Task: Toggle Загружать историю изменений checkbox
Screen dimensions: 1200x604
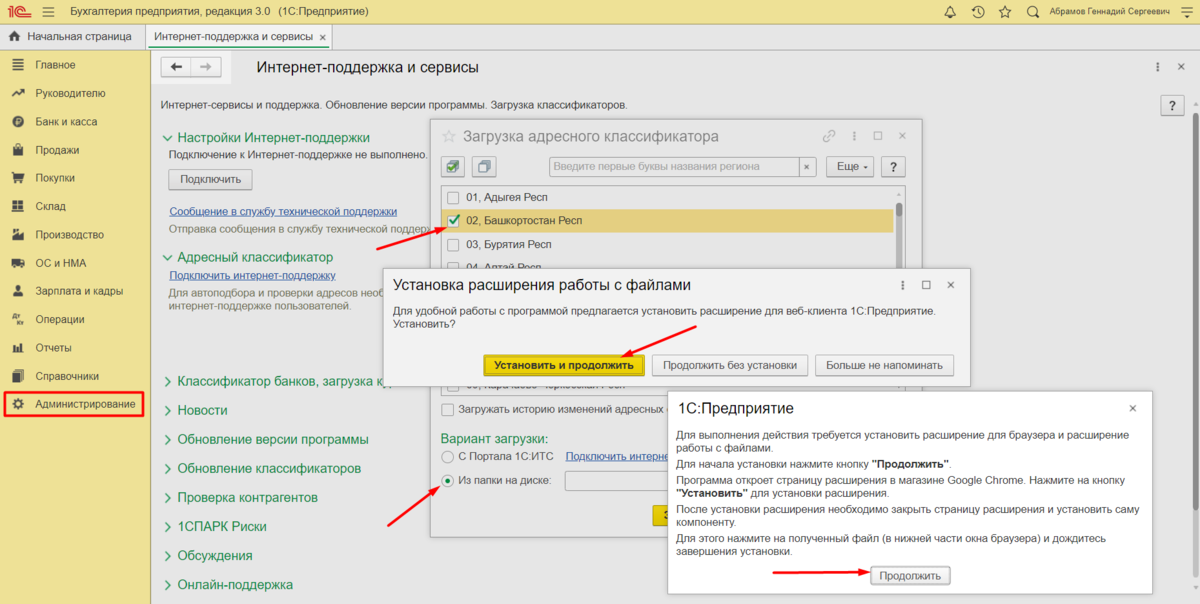Action: click(x=448, y=409)
